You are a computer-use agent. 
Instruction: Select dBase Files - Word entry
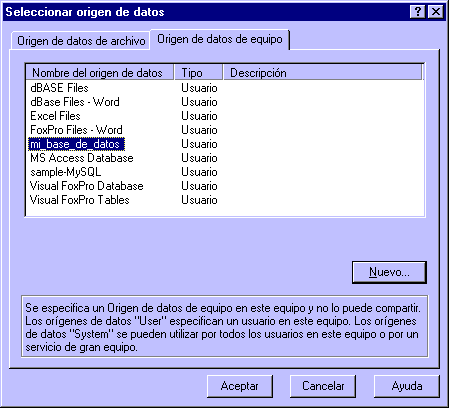point(75,102)
